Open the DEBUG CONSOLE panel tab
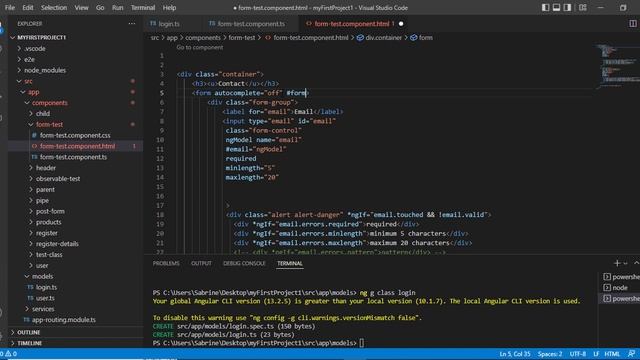The image size is (640, 360). 244,263
